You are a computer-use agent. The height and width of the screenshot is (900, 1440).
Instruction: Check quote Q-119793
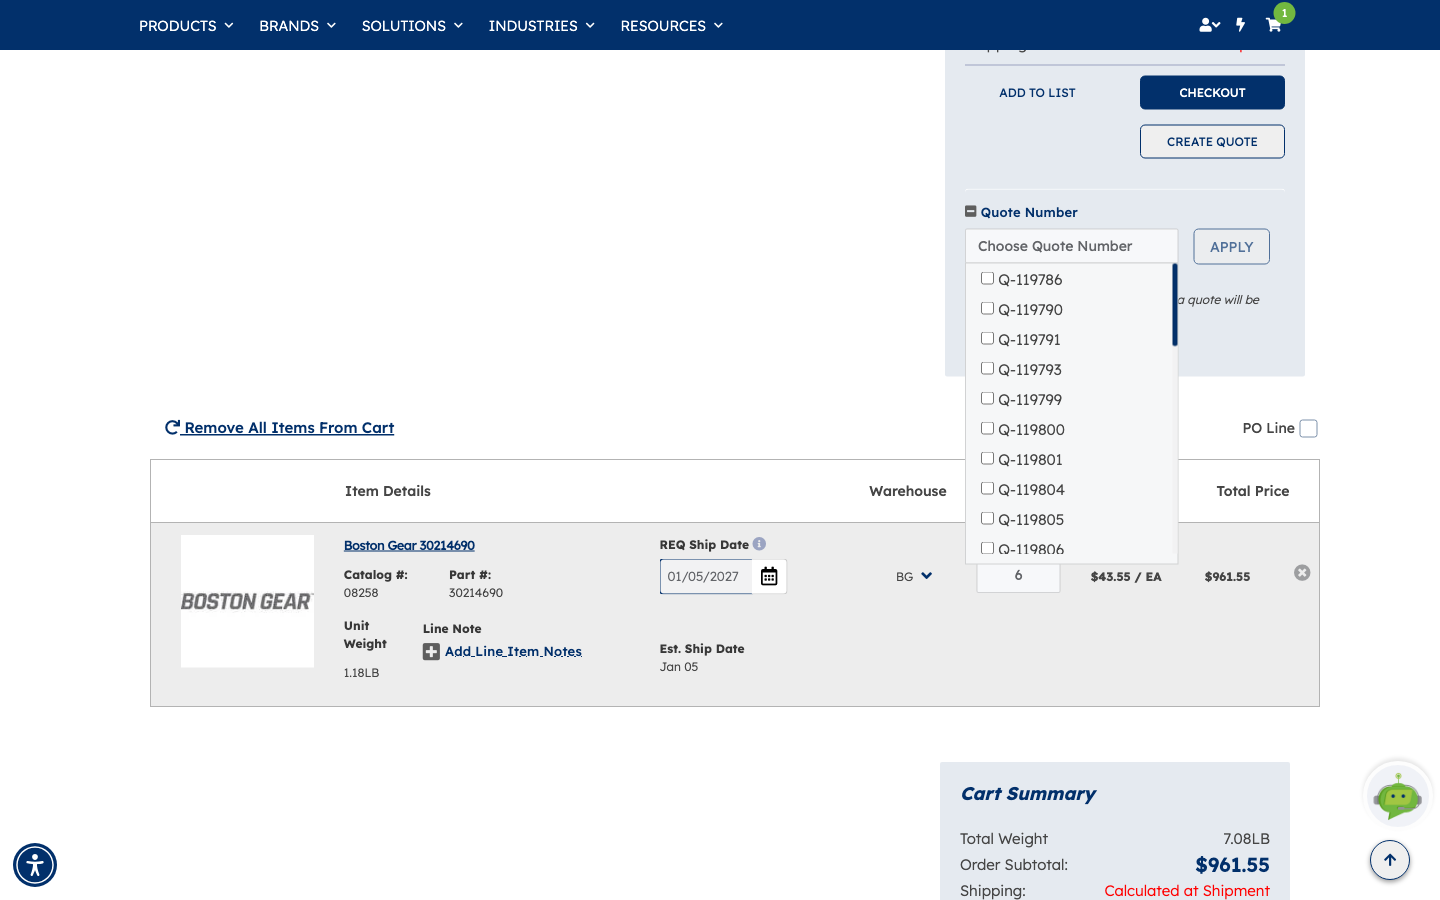987,369
